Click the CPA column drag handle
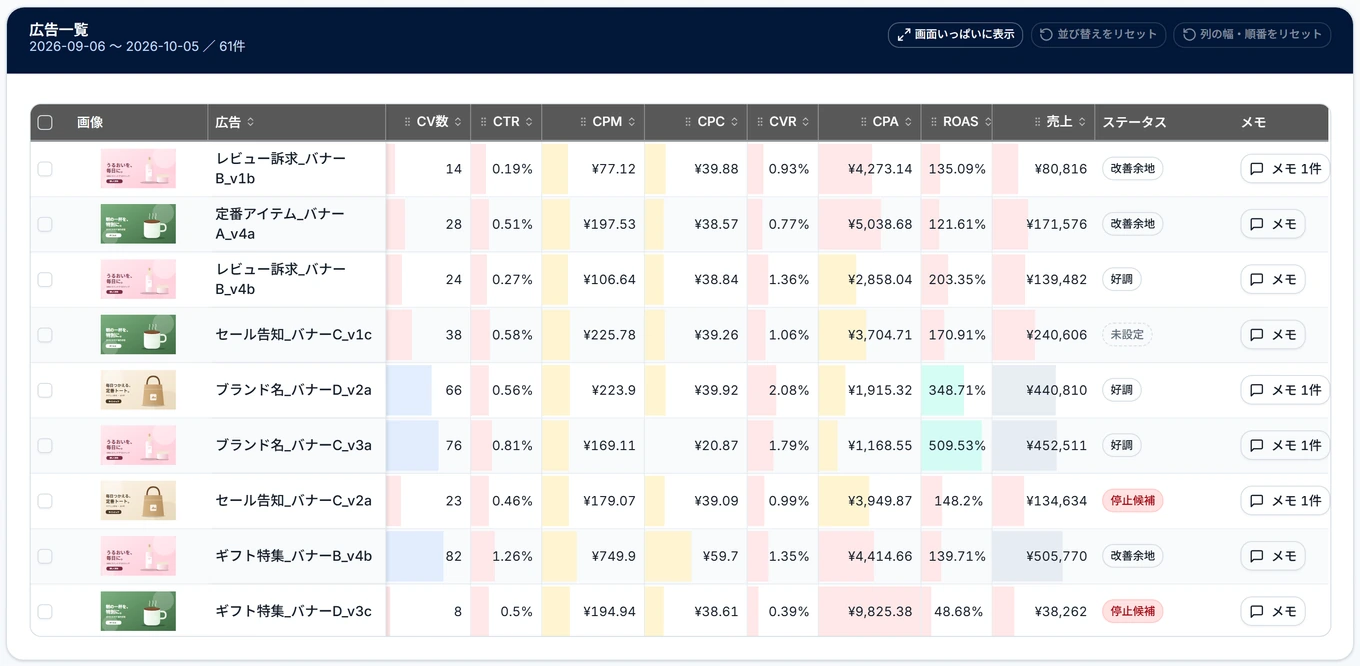The image size is (1360, 666). [862, 122]
